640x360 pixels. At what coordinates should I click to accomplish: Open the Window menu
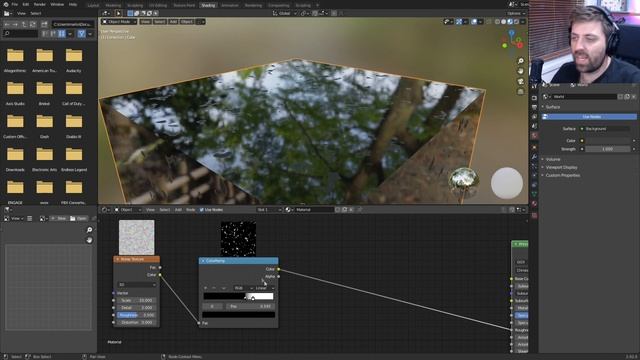pos(57,4)
